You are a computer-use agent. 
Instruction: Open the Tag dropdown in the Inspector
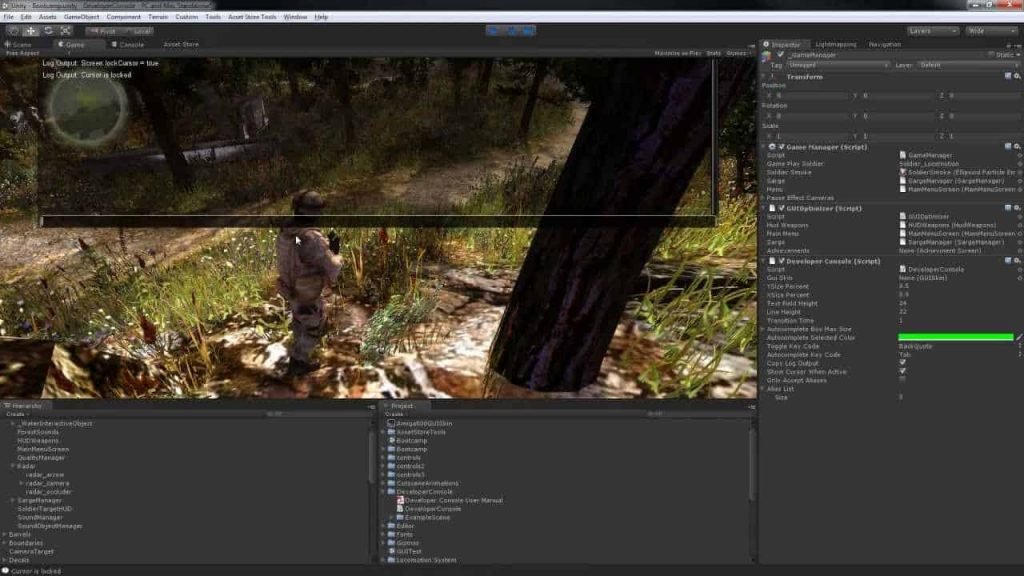click(x=838, y=65)
